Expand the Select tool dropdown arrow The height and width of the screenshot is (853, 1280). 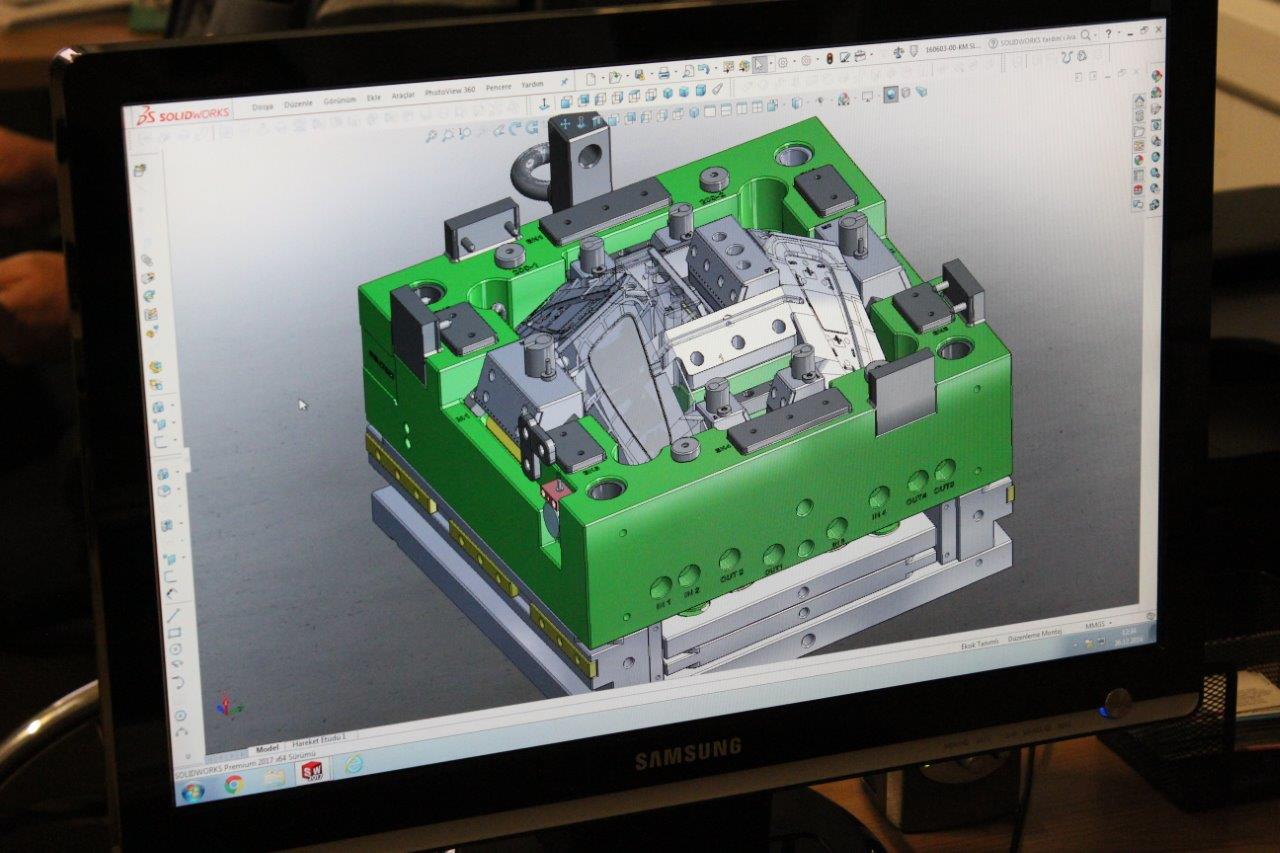[x=770, y=64]
